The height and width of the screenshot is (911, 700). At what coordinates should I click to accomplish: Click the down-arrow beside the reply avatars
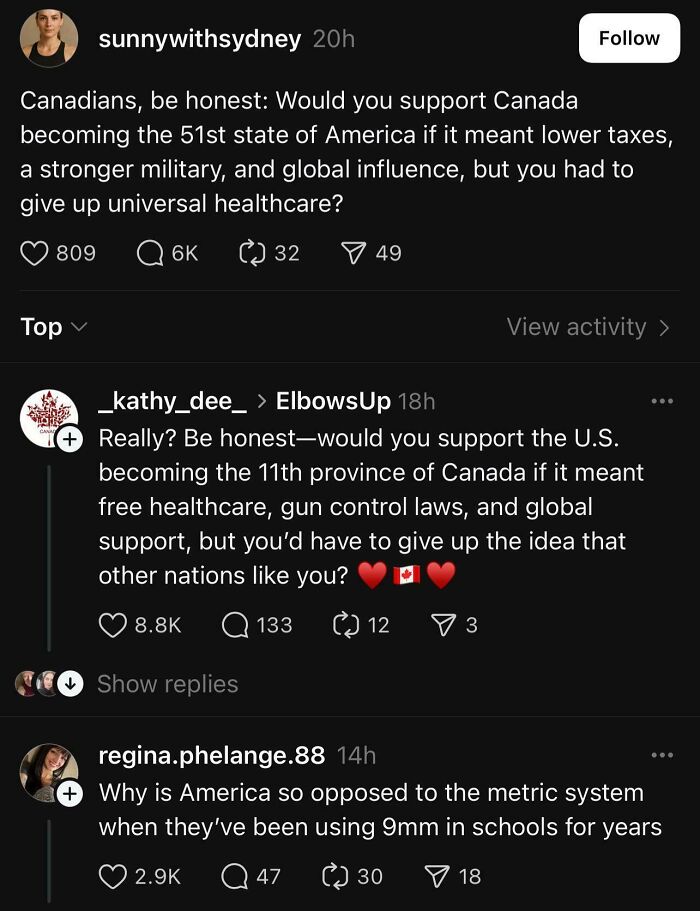tap(68, 684)
